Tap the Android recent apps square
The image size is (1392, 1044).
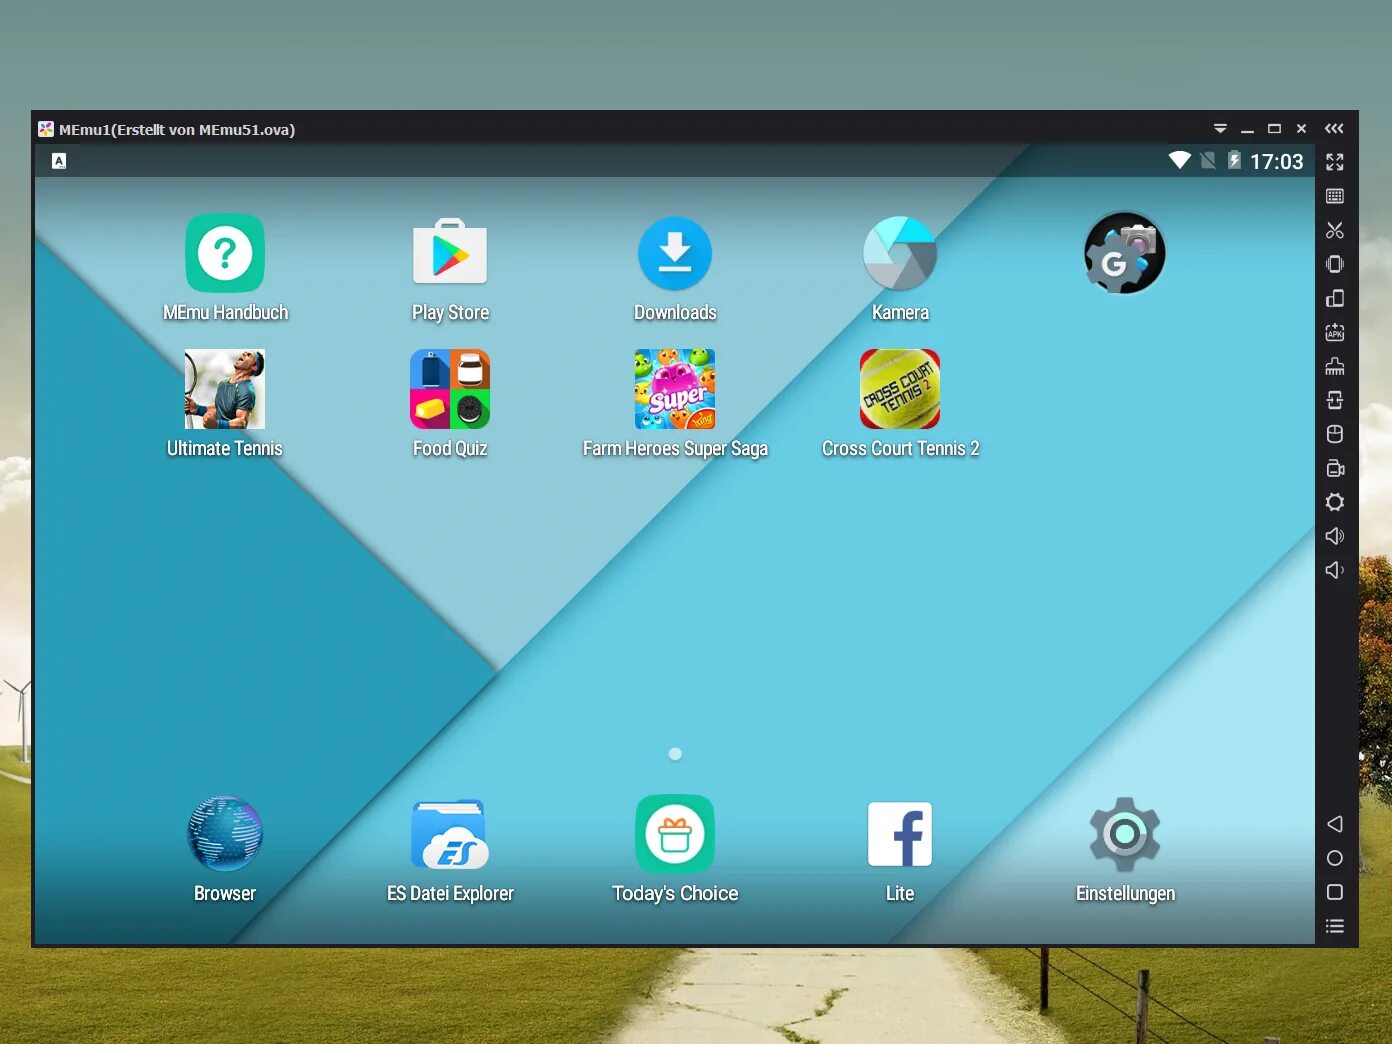pos(1335,892)
